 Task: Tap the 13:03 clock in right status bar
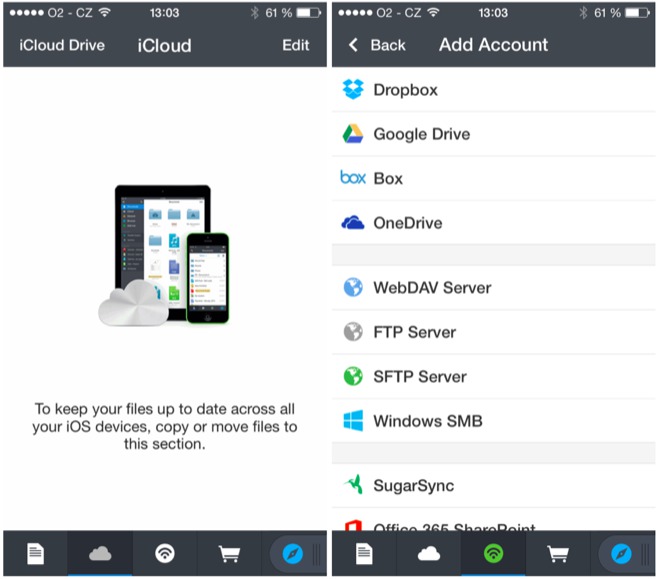click(493, 13)
